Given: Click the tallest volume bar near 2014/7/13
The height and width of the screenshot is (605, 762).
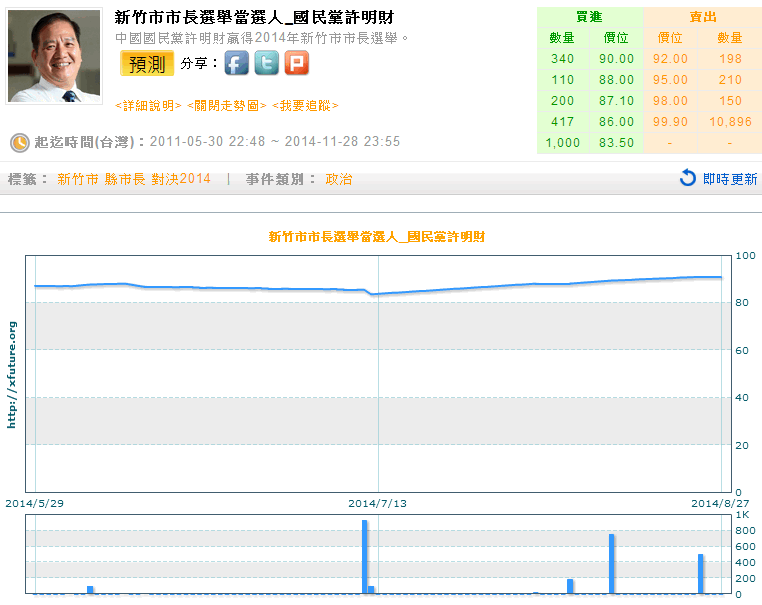Looking at the screenshot, I should coord(364,557).
